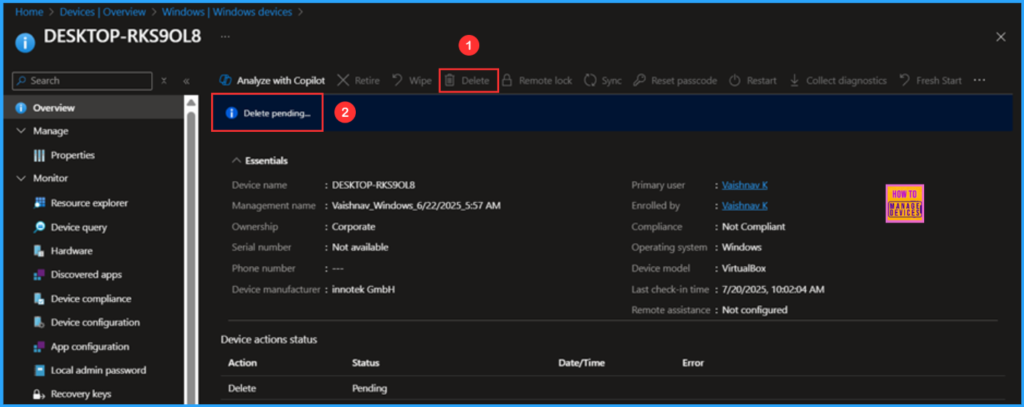This screenshot has height=407, width=1024.
Task: Click the Status column header
Action: coord(366,363)
